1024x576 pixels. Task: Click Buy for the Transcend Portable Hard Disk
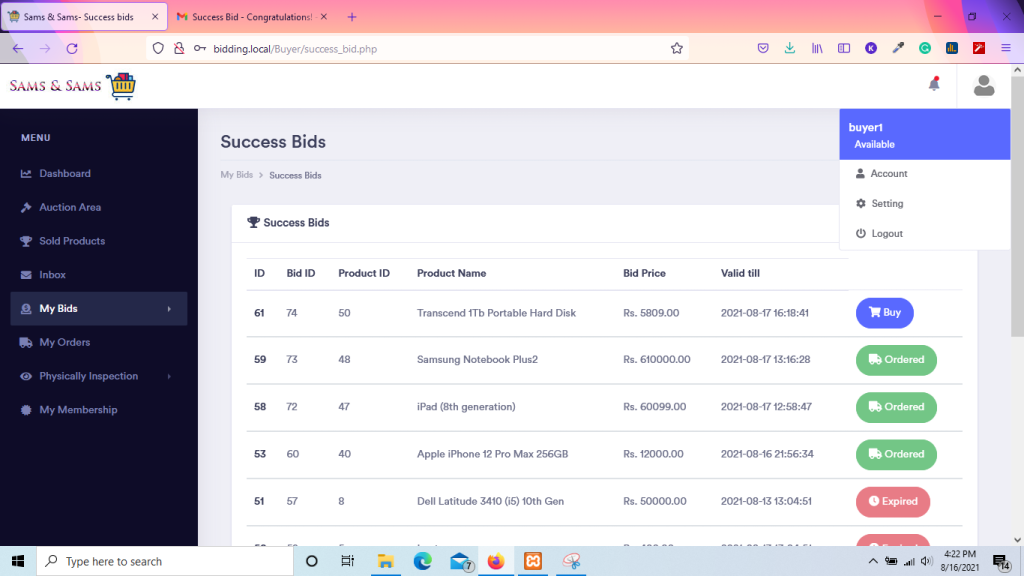pos(884,312)
